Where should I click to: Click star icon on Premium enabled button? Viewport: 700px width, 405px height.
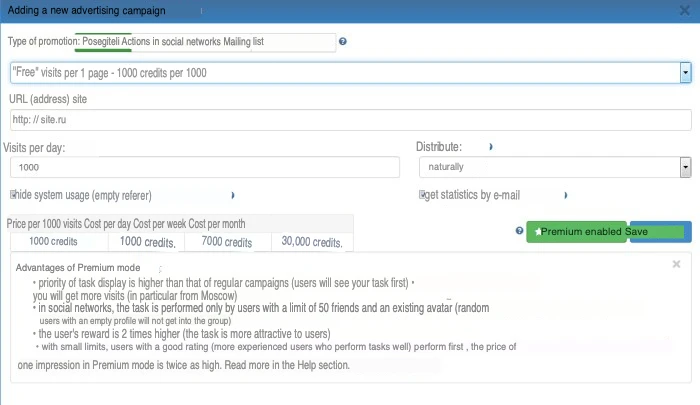click(x=538, y=232)
